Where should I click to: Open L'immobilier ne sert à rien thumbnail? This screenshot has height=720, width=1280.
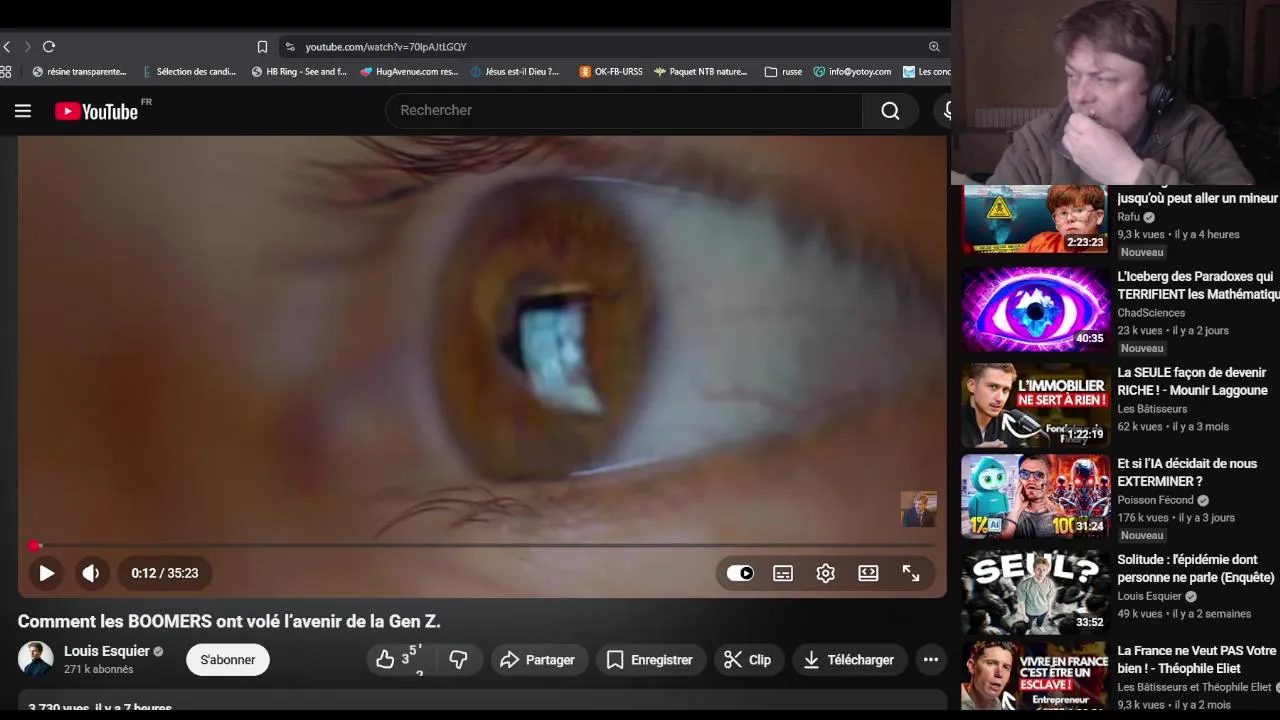tap(1035, 405)
